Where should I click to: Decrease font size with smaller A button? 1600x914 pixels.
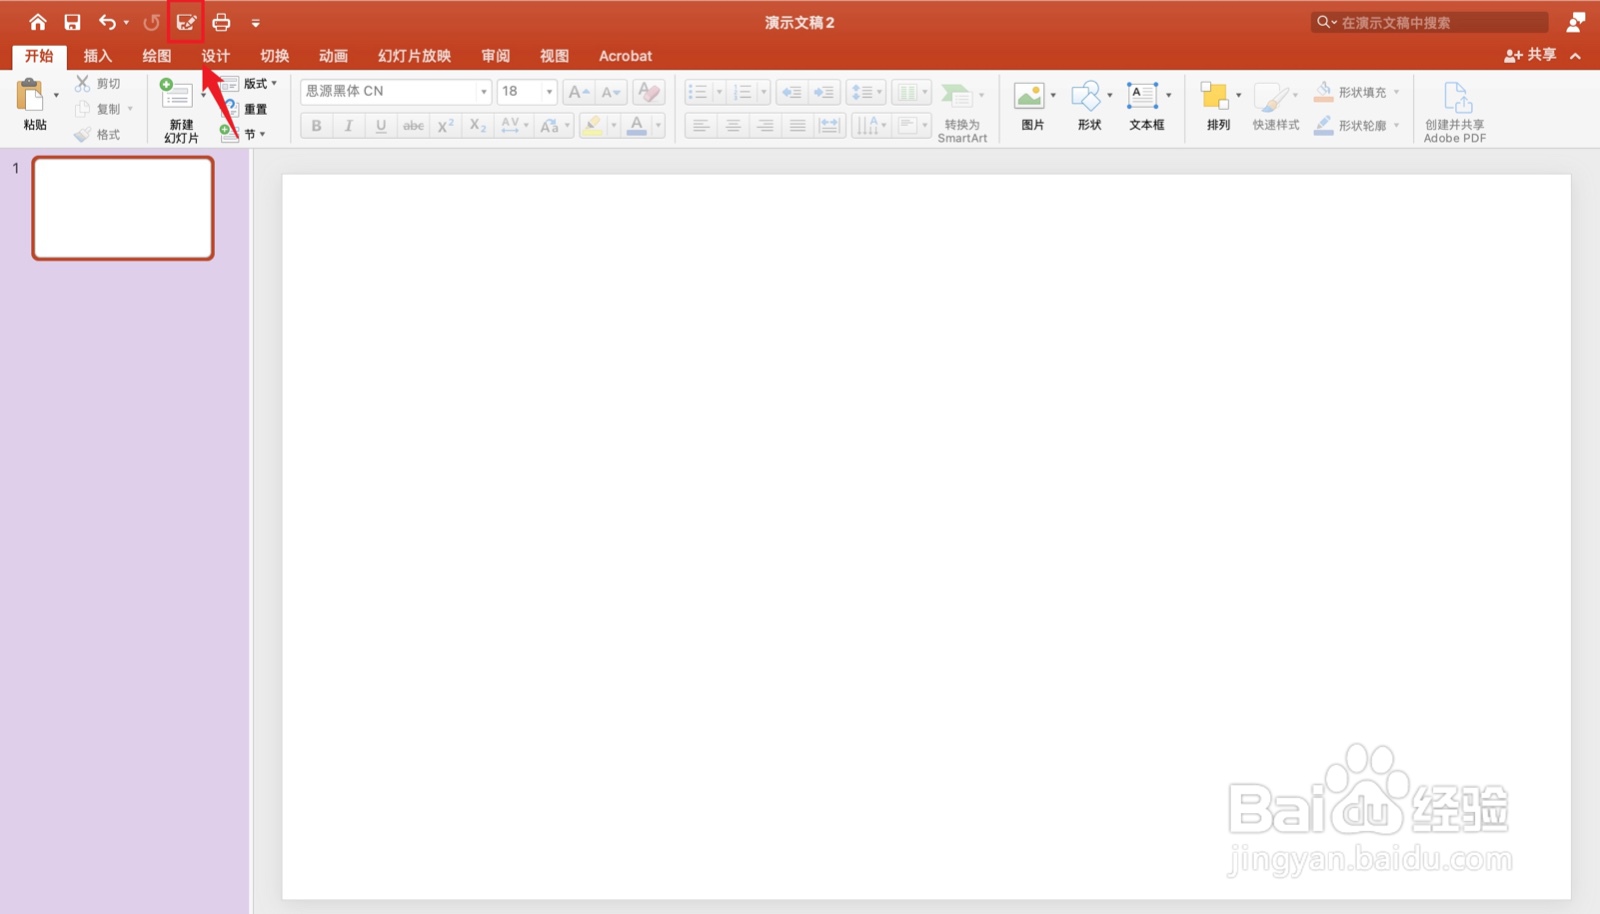point(611,92)
